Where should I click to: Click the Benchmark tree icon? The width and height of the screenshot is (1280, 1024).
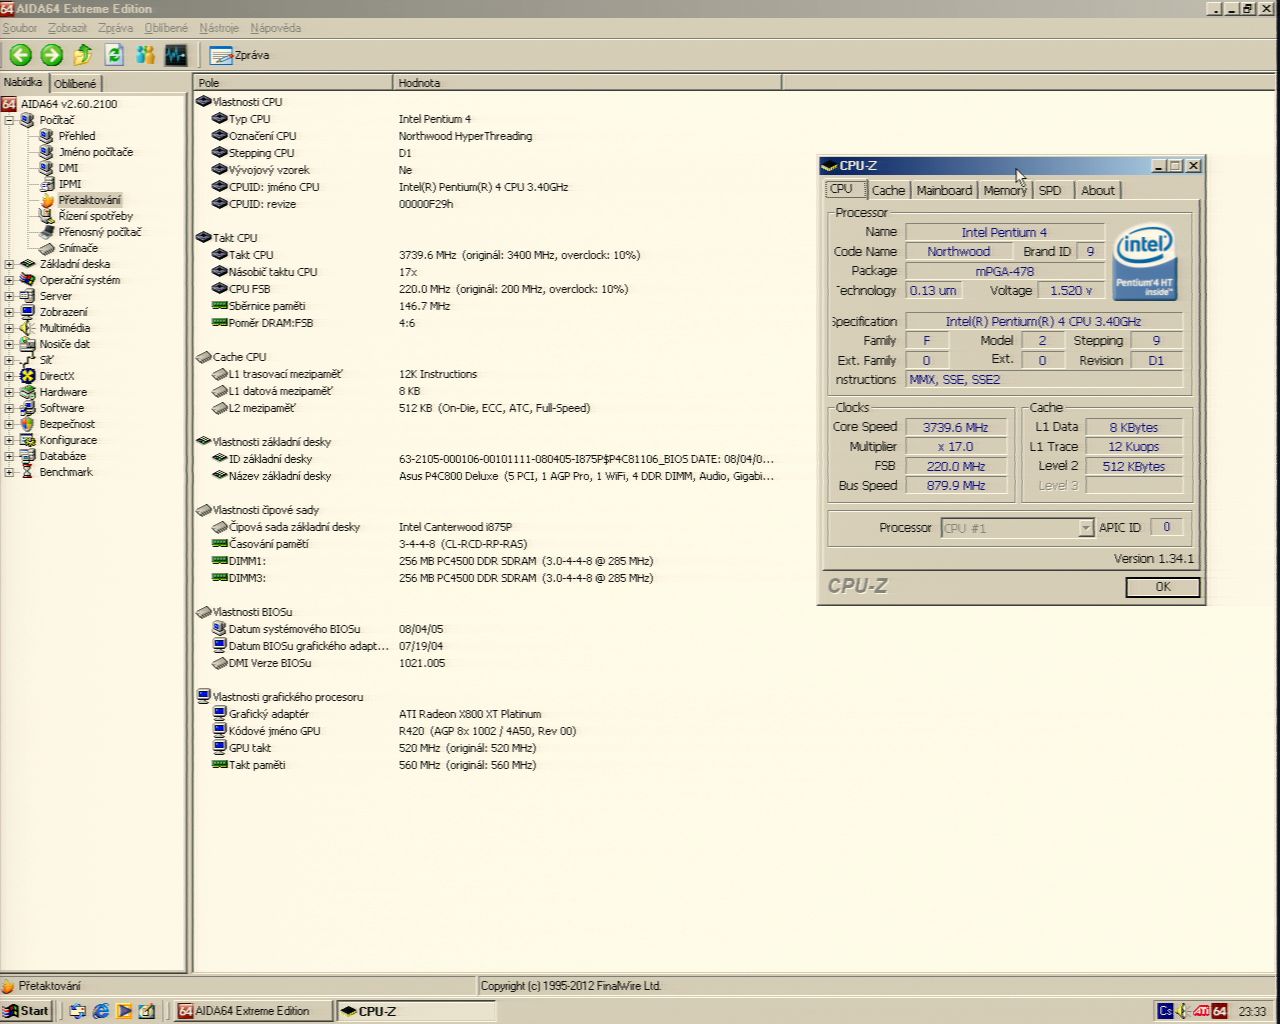[27, 472]
